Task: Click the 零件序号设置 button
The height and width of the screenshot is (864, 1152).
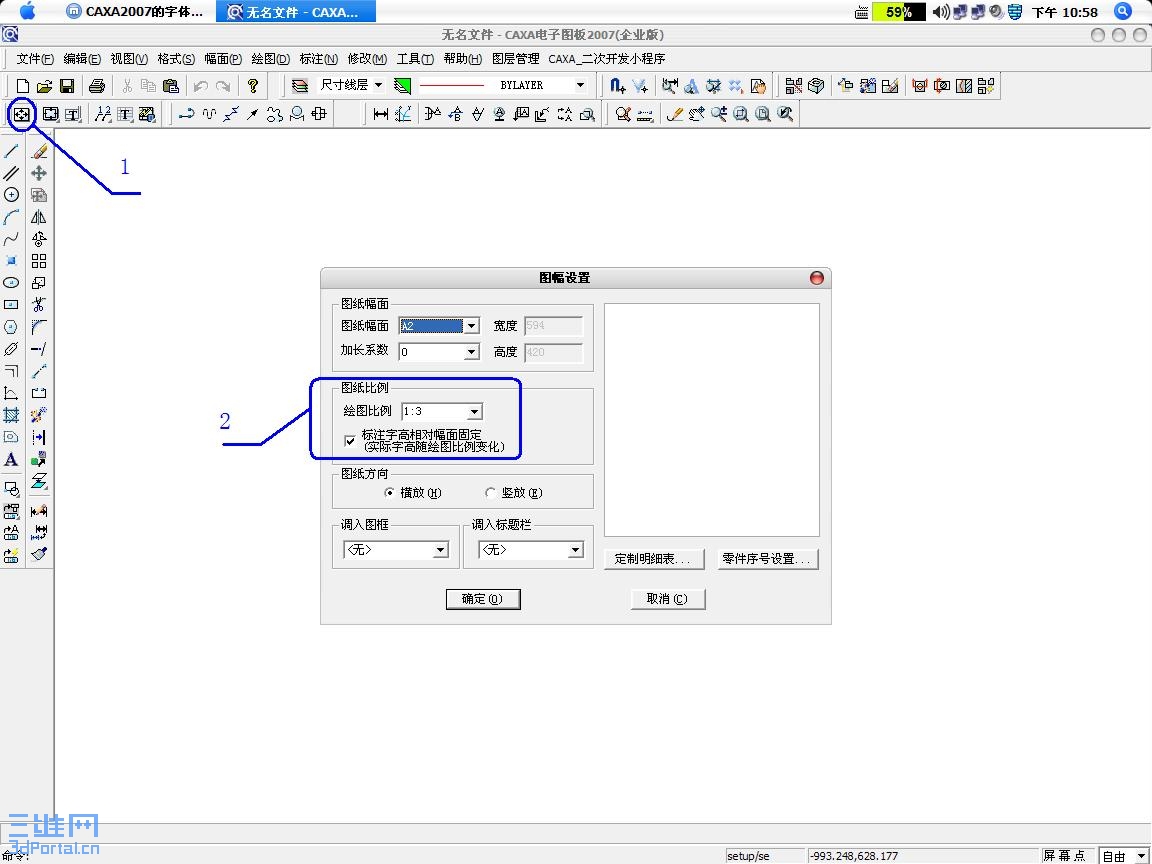Action: coord(767,559)
